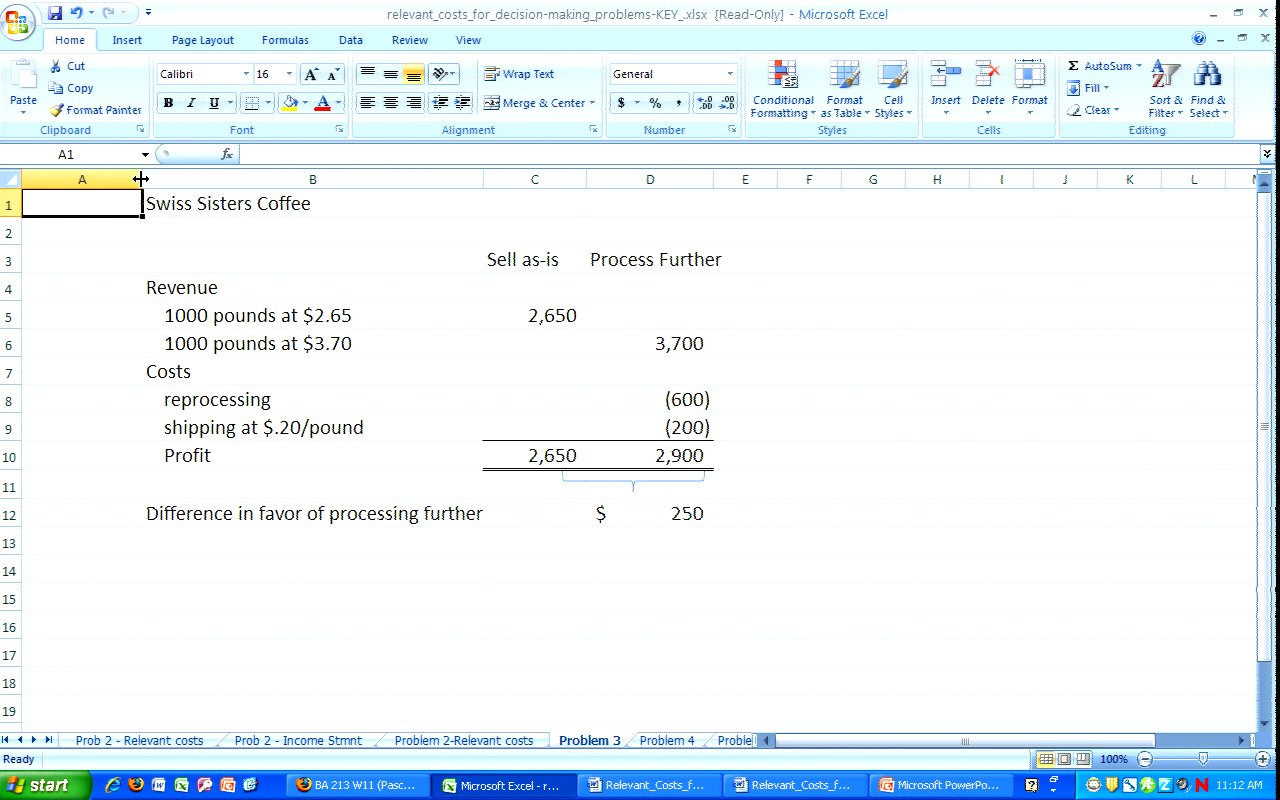Click the zoom slider handle

[1203, 759]
